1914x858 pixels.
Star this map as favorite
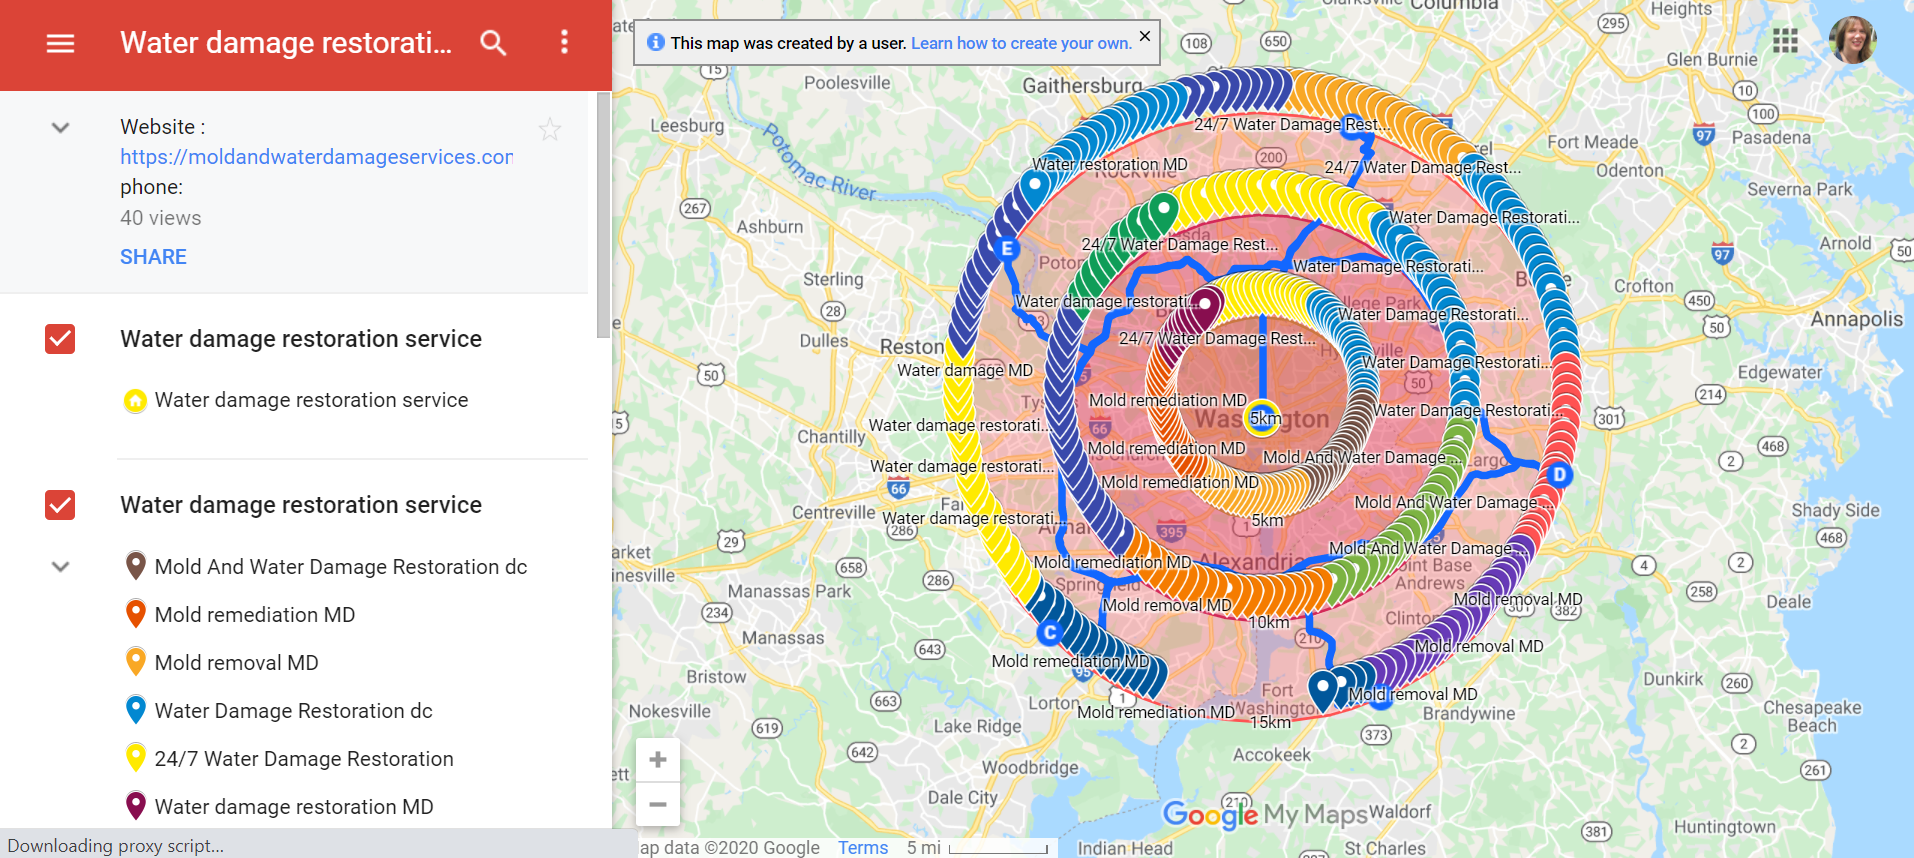pyautogui.click(x=550, y=129)
